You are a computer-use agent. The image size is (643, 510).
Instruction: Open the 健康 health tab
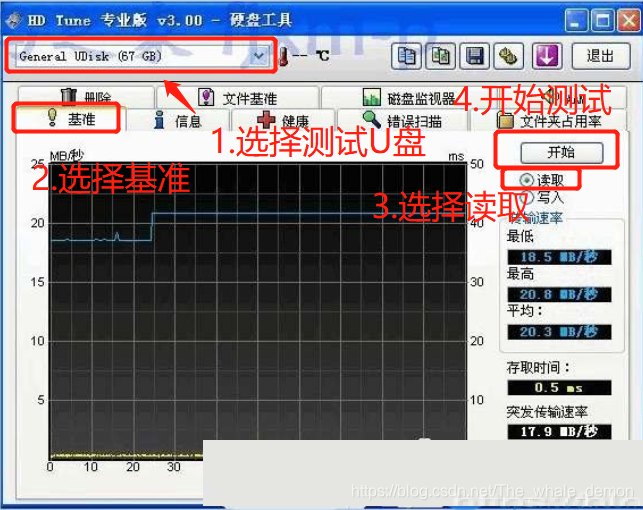tap(284, 121)
